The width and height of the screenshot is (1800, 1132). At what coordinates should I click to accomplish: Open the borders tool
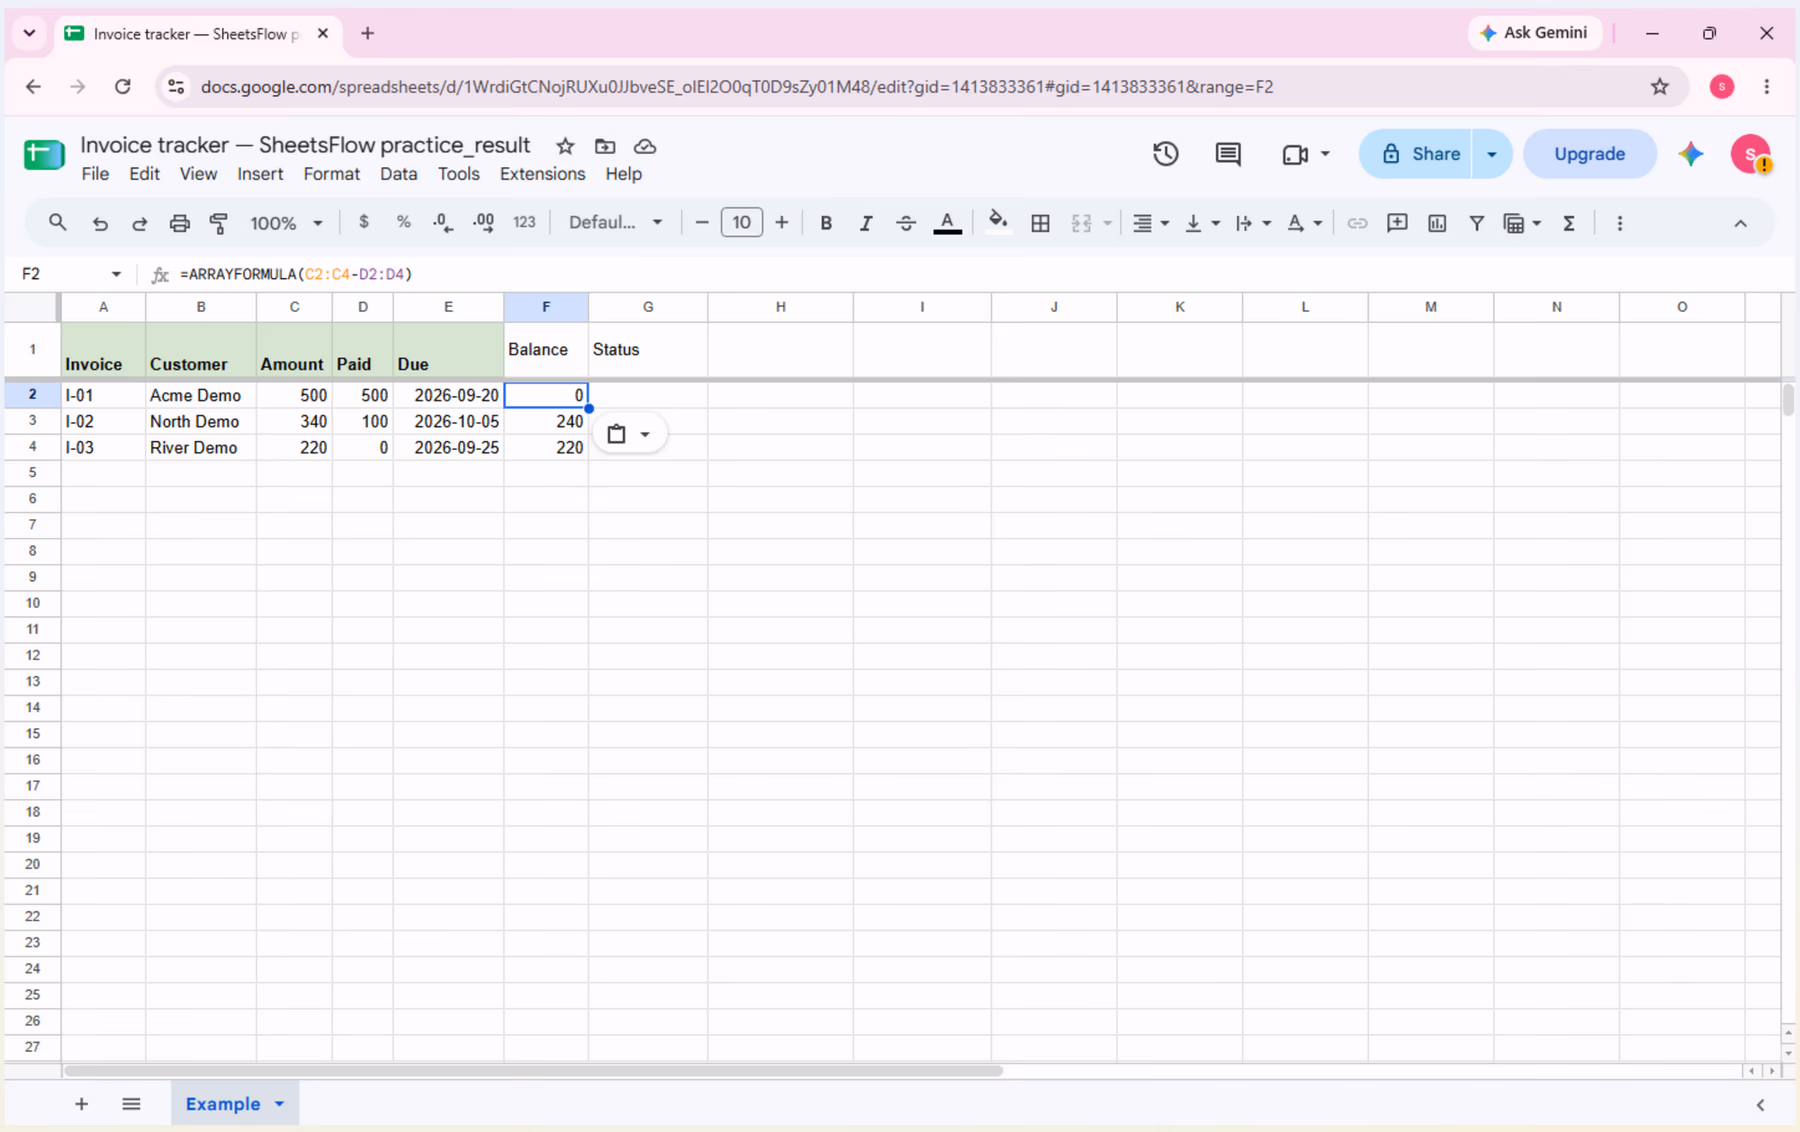pyautogui.click(x=1040, y=223)
